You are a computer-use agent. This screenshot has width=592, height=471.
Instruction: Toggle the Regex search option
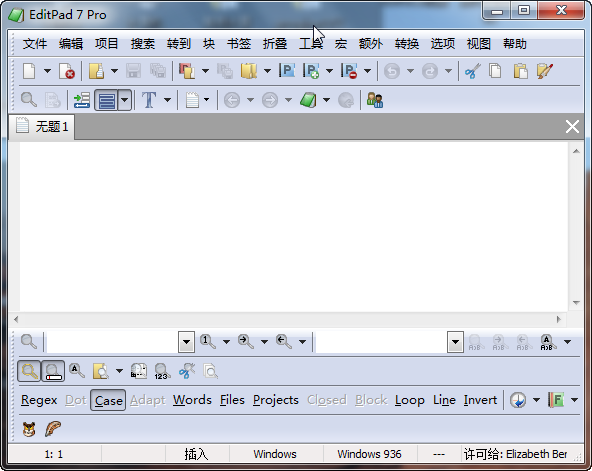[39, 400]
